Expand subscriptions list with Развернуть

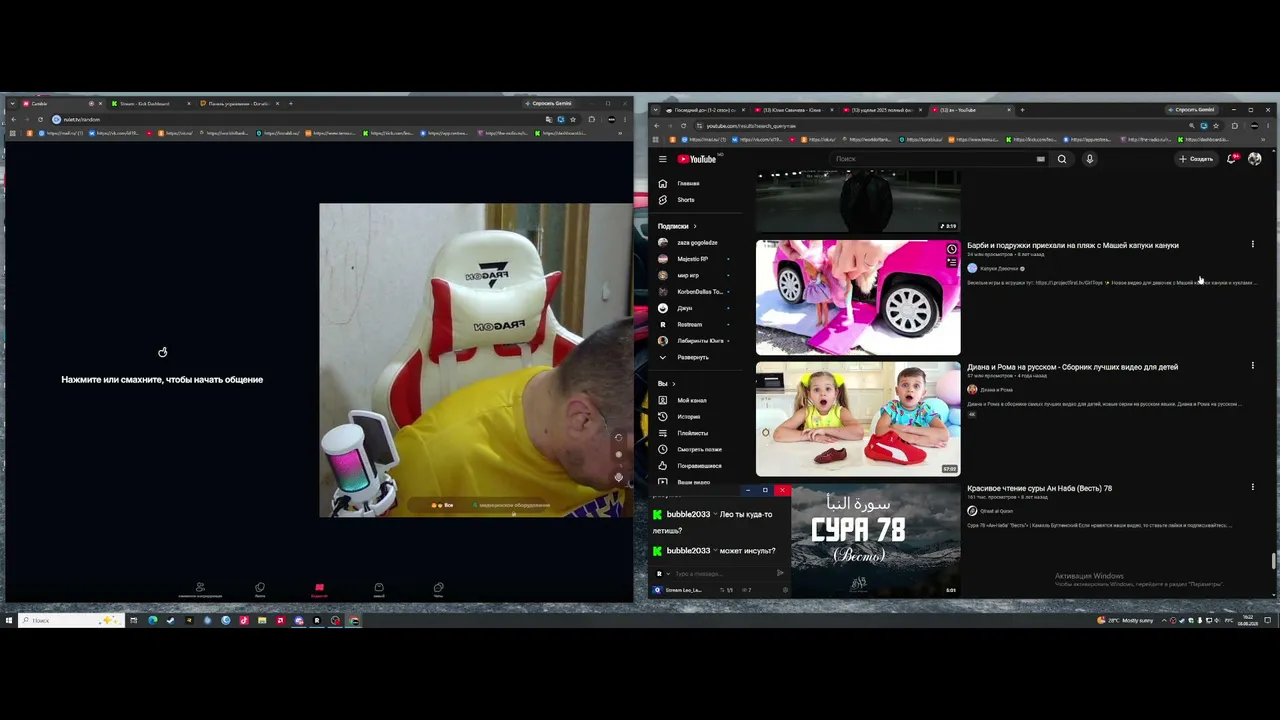pos(695,357)
